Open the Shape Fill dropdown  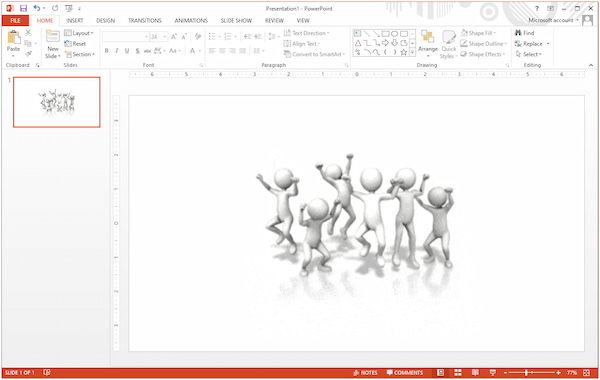478,33
